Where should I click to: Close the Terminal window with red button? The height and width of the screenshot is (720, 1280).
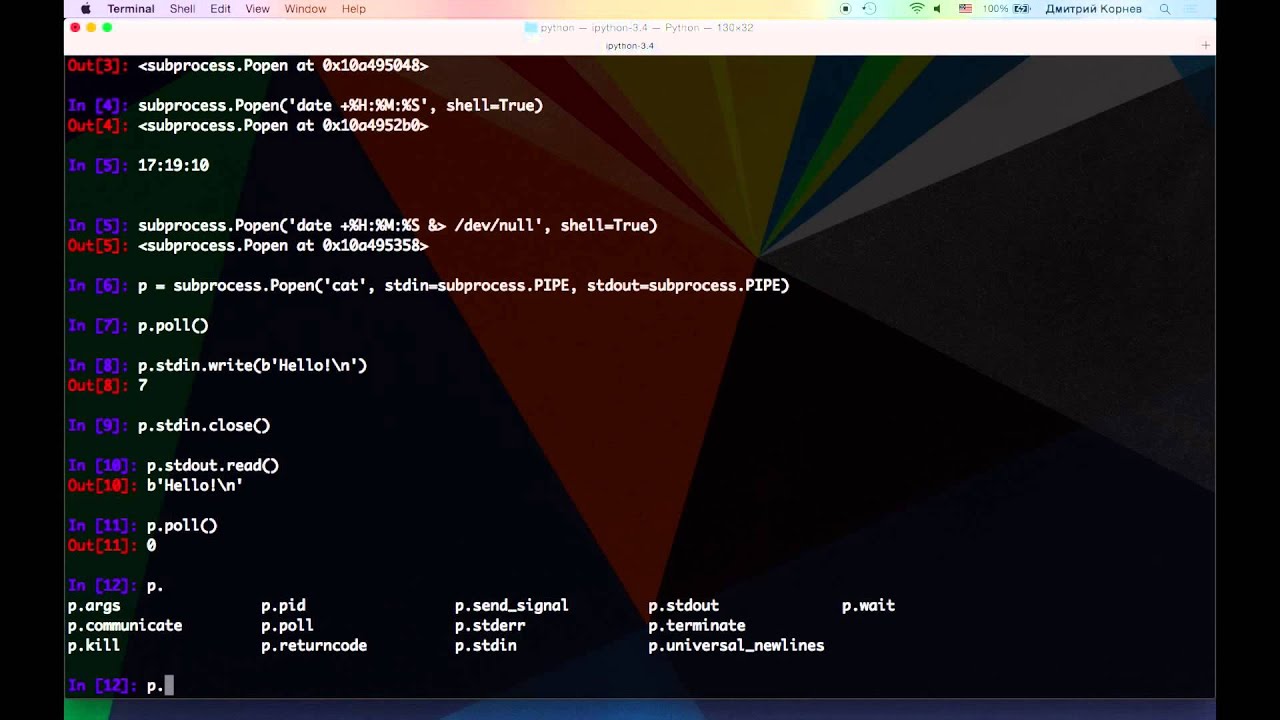click(x=75, y=28)
